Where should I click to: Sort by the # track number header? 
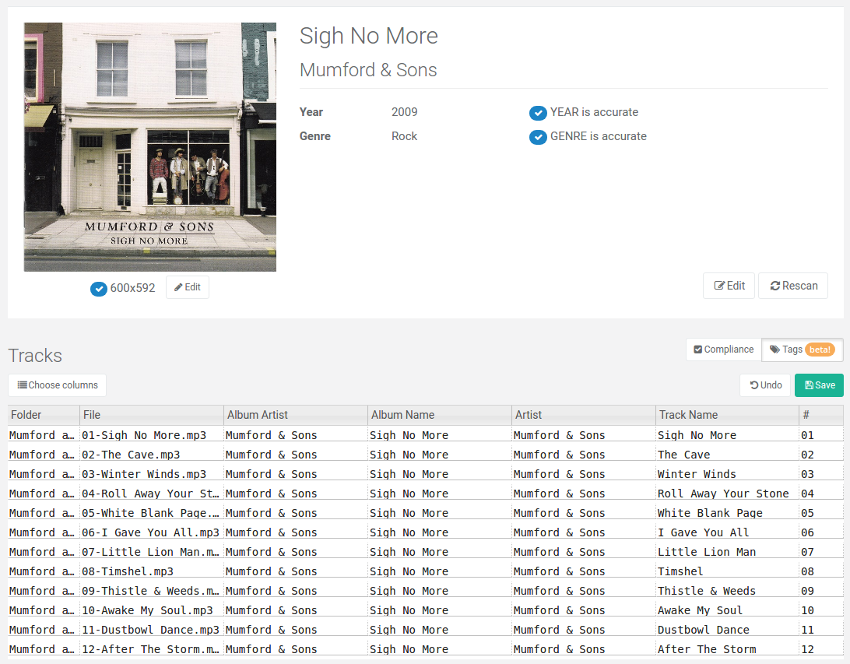coord(821,415)
